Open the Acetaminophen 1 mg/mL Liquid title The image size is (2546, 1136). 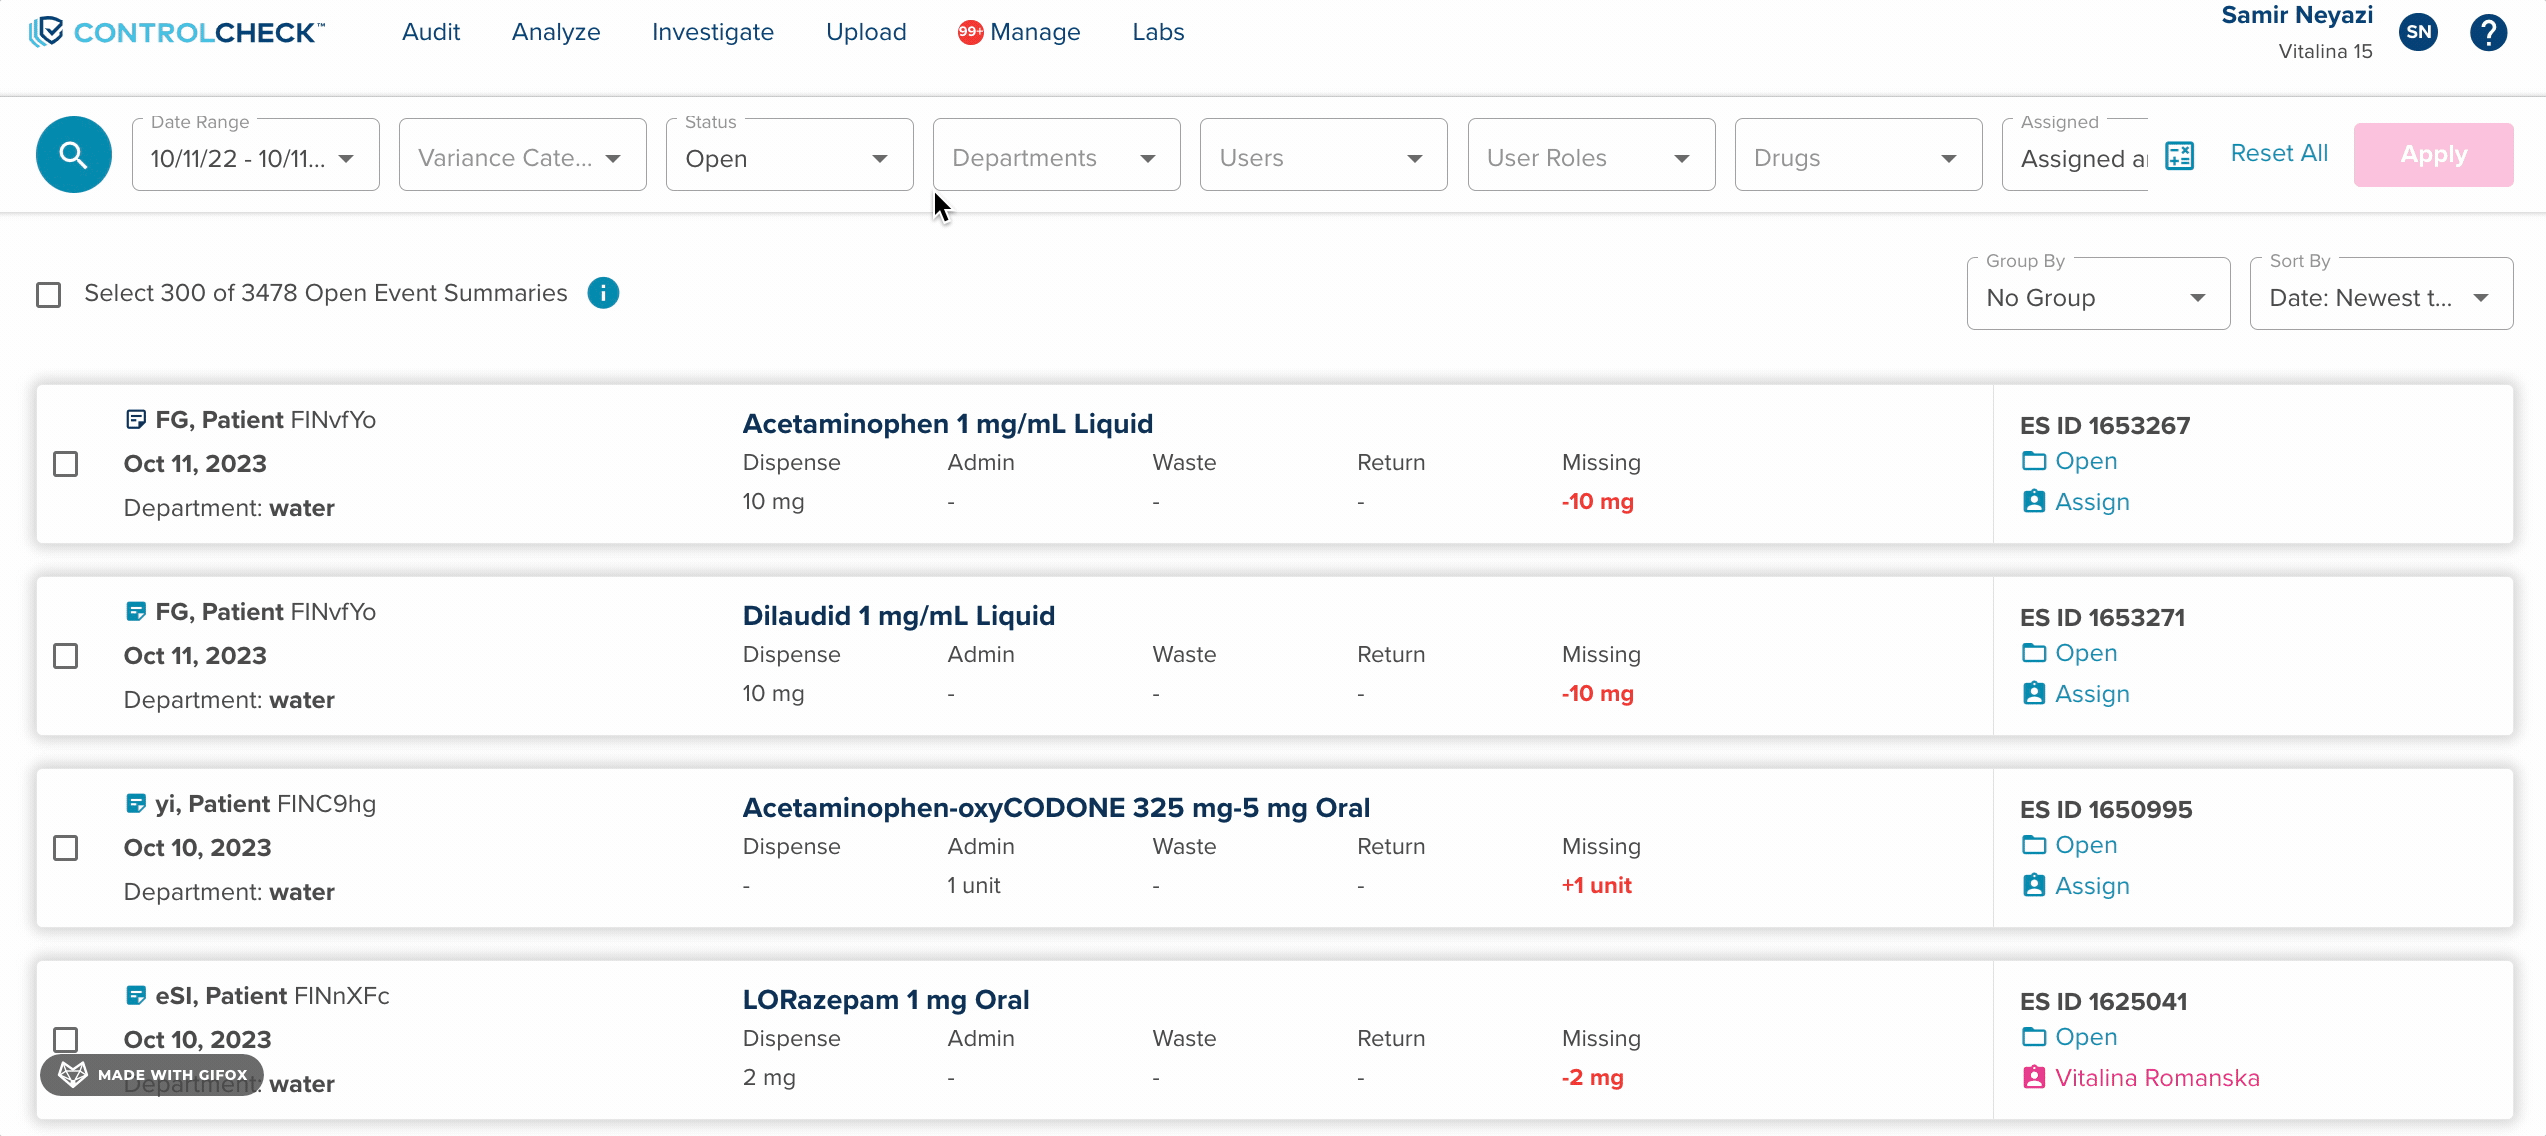[947, 424]
